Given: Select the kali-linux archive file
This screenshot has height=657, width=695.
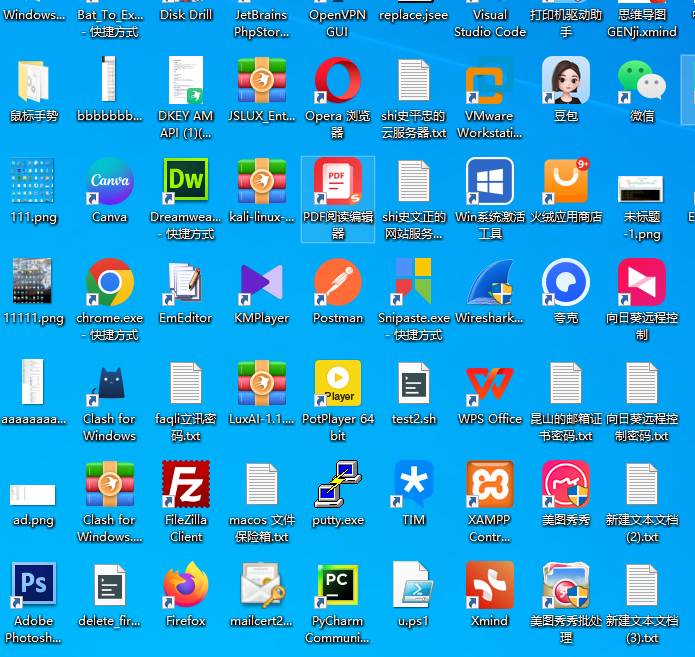Looking at the screenshot, I should pyautogui.click(x=262, y=181).
